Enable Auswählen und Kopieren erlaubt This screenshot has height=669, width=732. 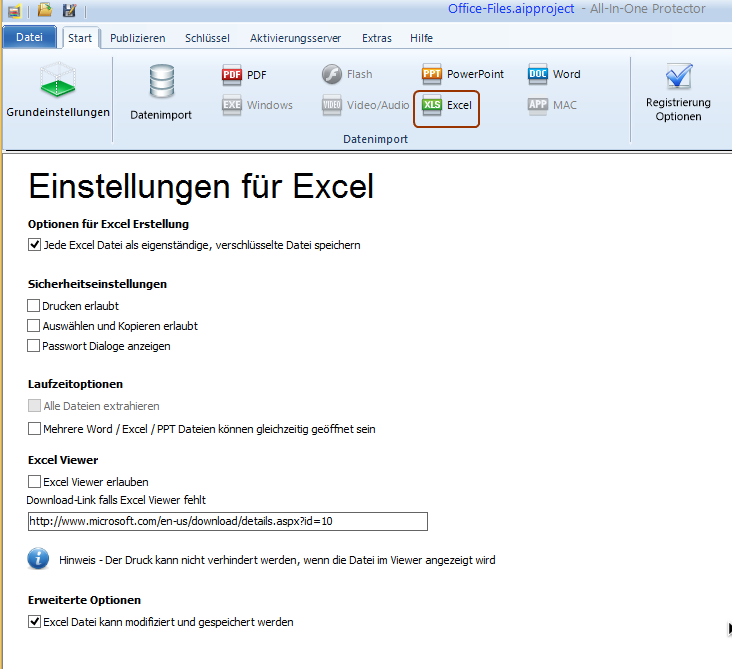pyautogui.click(x=35, y=326)
